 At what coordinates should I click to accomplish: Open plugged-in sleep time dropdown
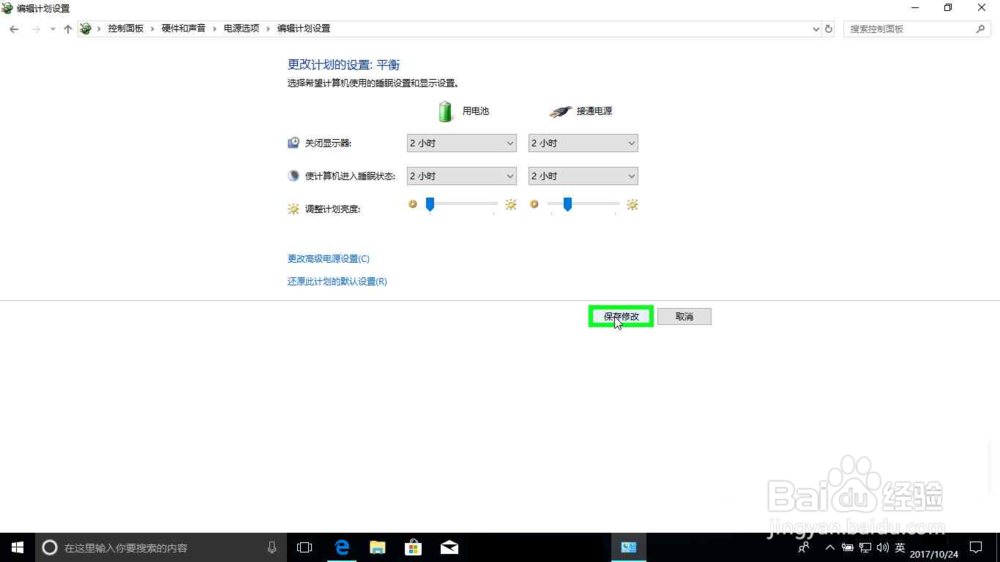(583, 176)
